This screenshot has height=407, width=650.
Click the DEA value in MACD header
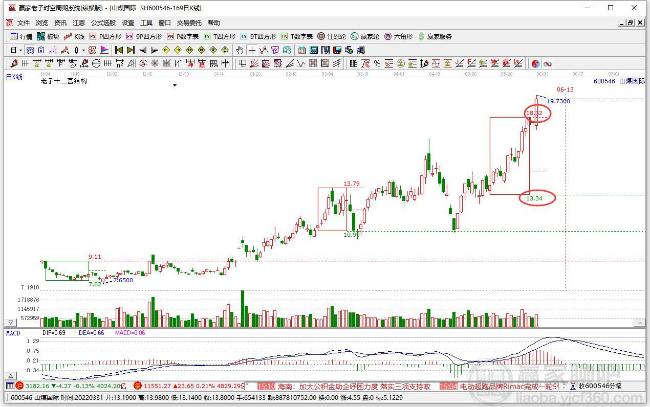tap(91, 333)
